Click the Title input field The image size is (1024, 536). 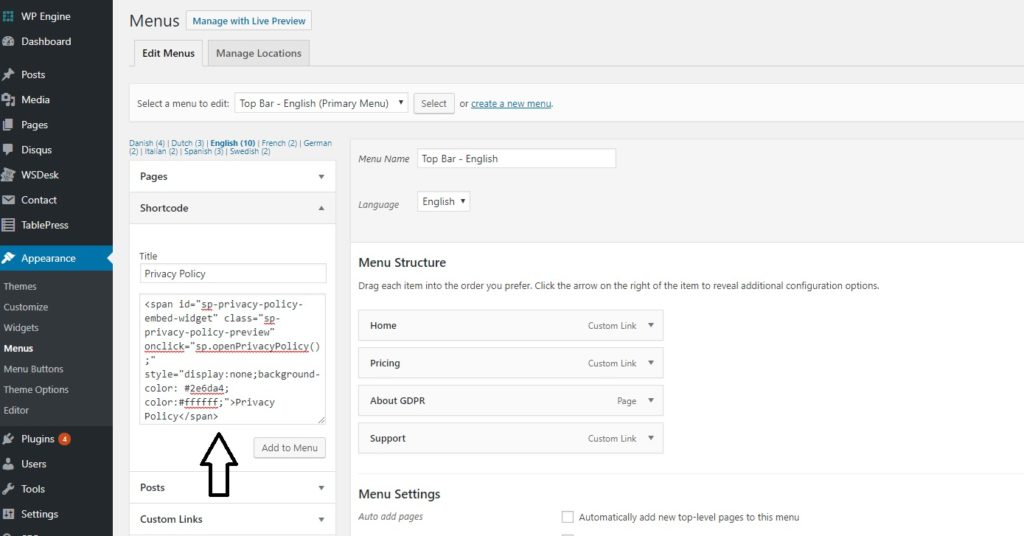click(232, 274)
